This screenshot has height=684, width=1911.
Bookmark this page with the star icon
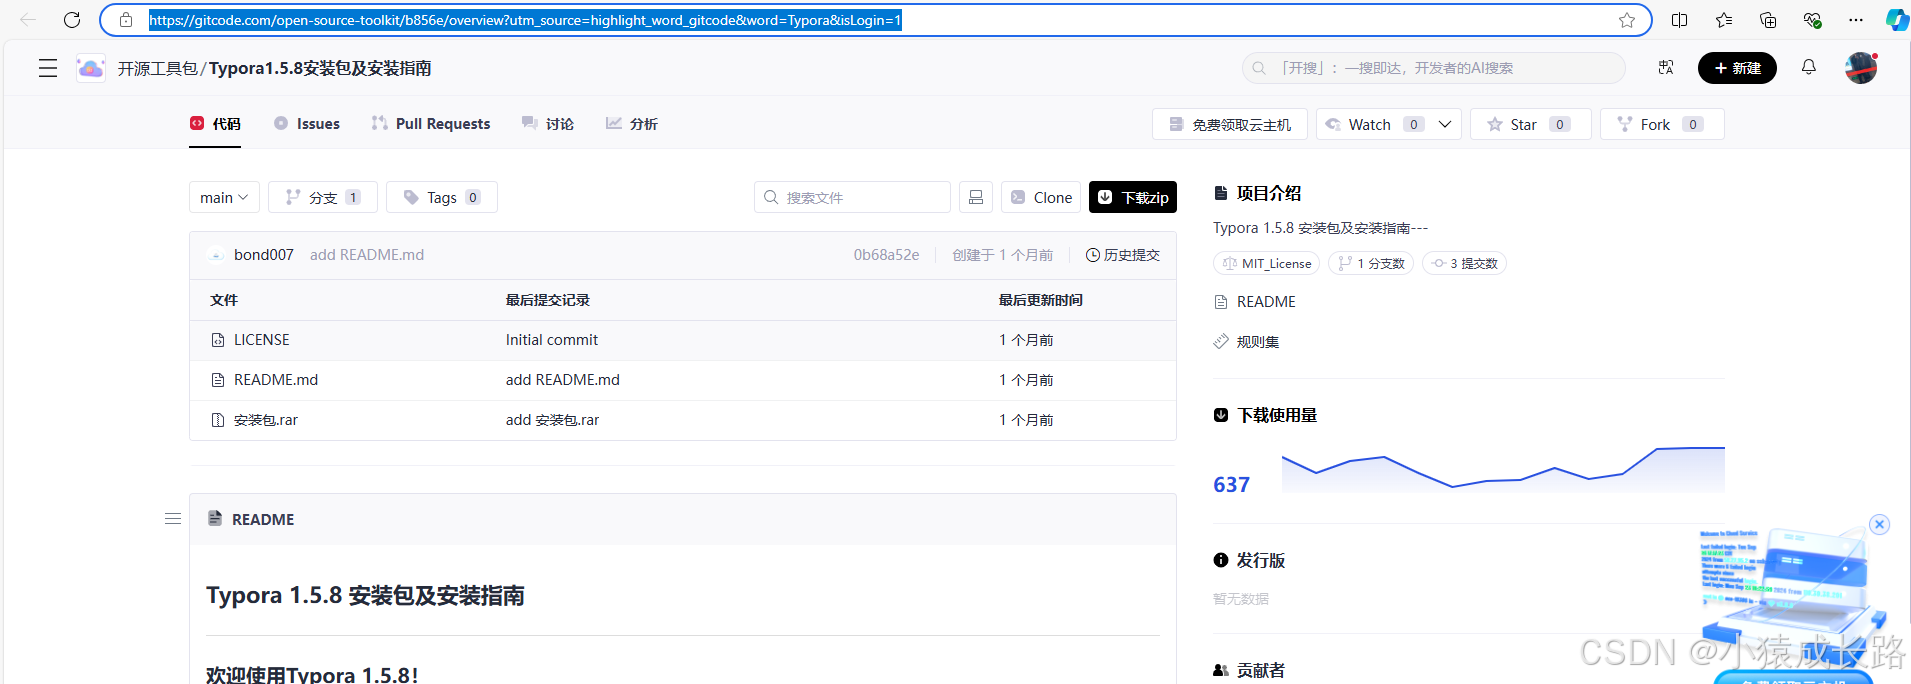point(1627,20)
